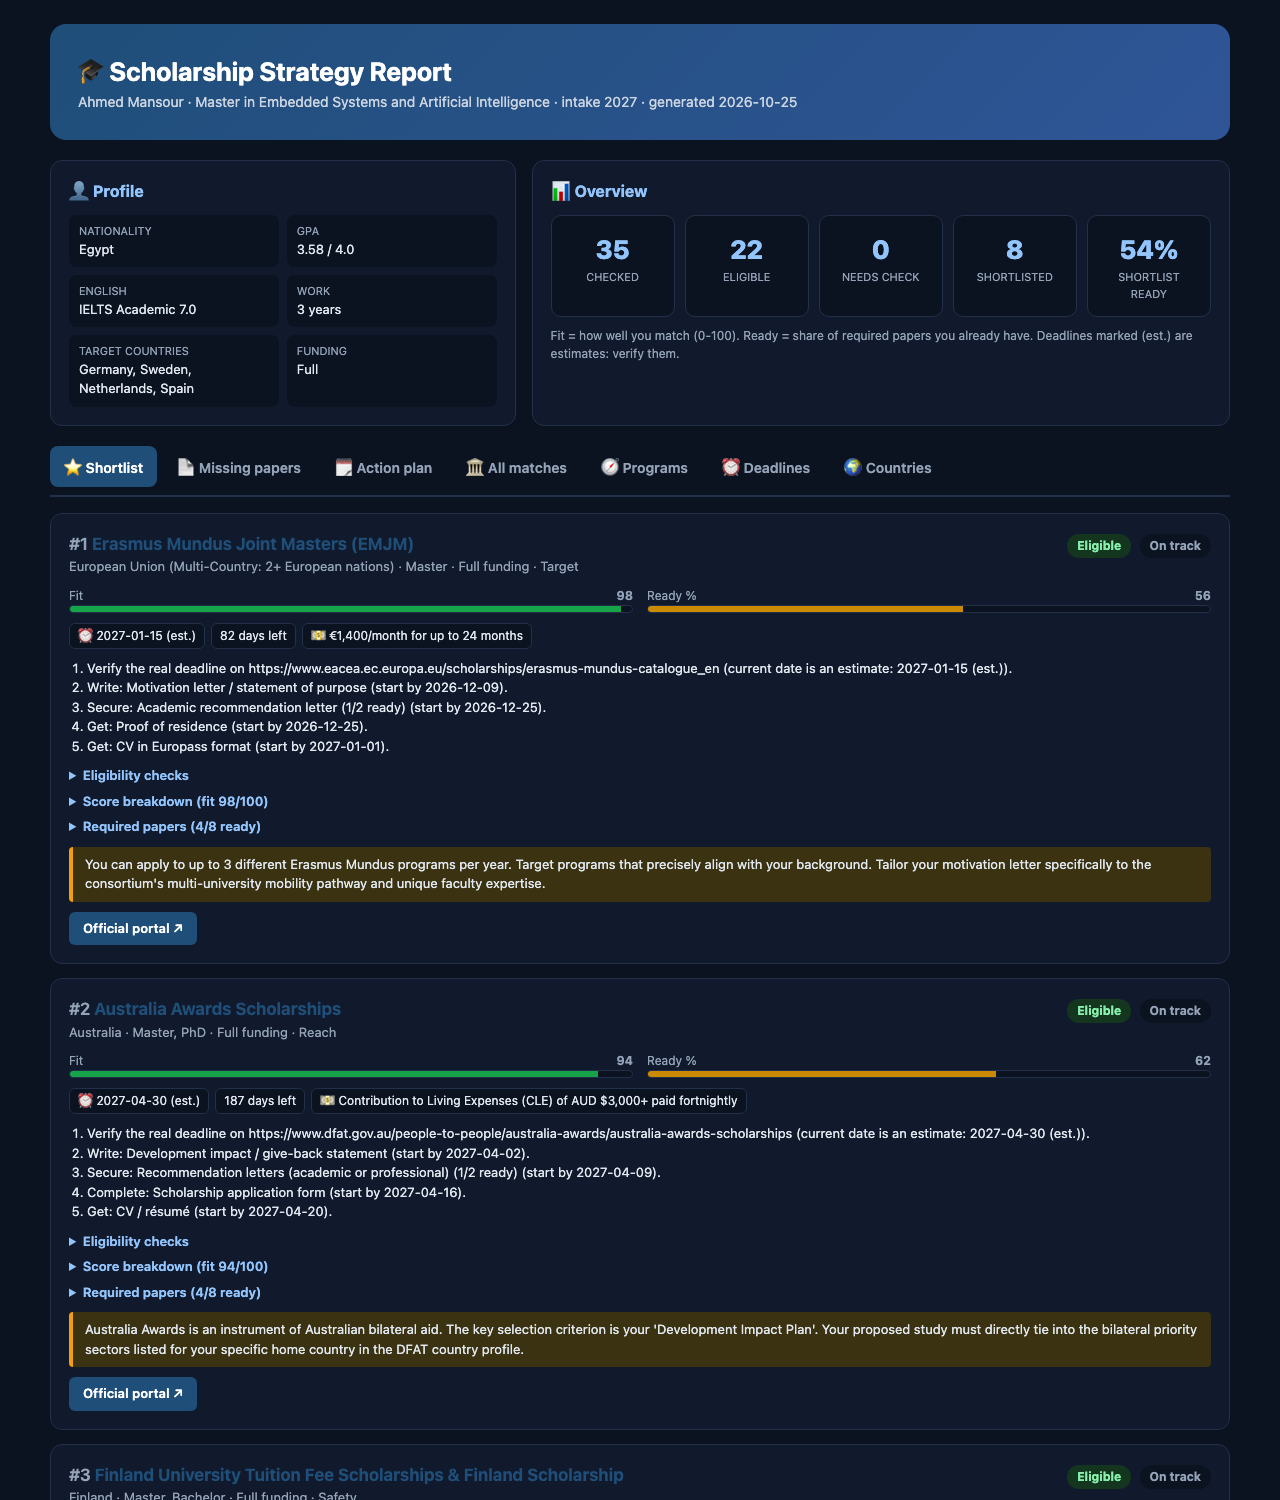
Task: Click the money icon beside €1,400/month
Action: tap(318, 636)
